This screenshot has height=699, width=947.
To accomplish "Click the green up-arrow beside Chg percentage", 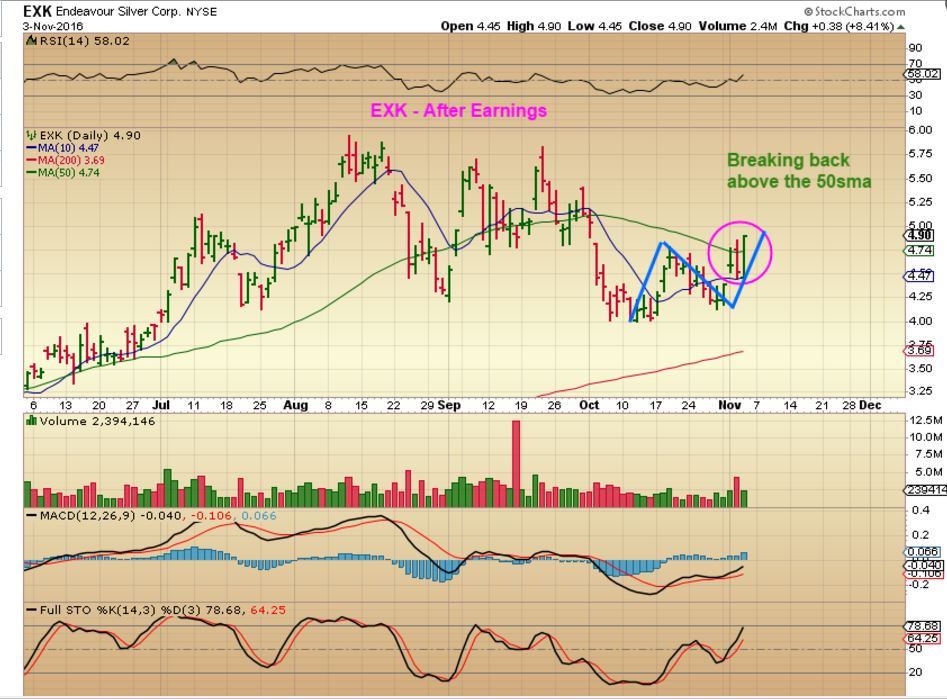I will pyautogui.click(x=901, y=27).
